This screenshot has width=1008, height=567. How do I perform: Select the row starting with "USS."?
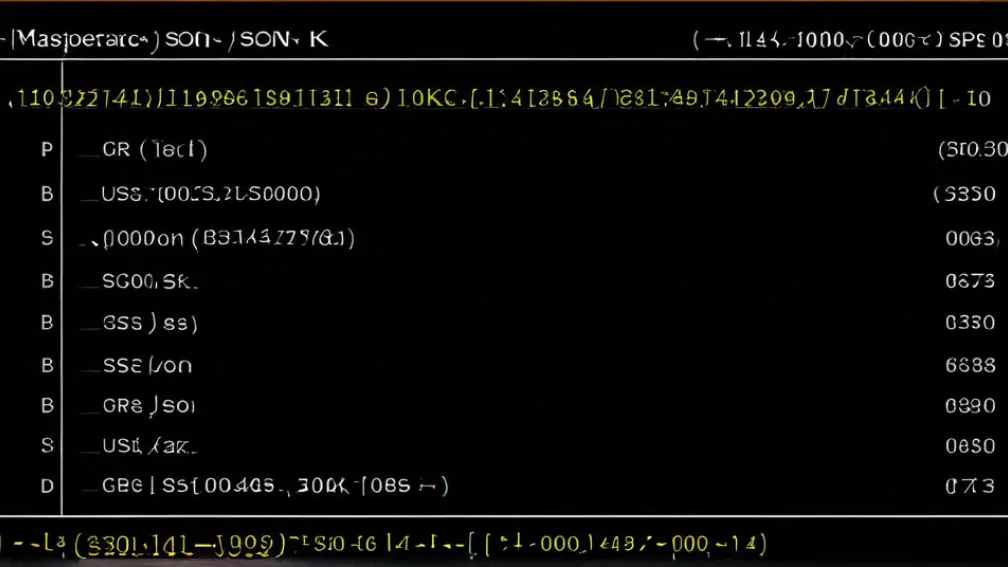[210, 194]
